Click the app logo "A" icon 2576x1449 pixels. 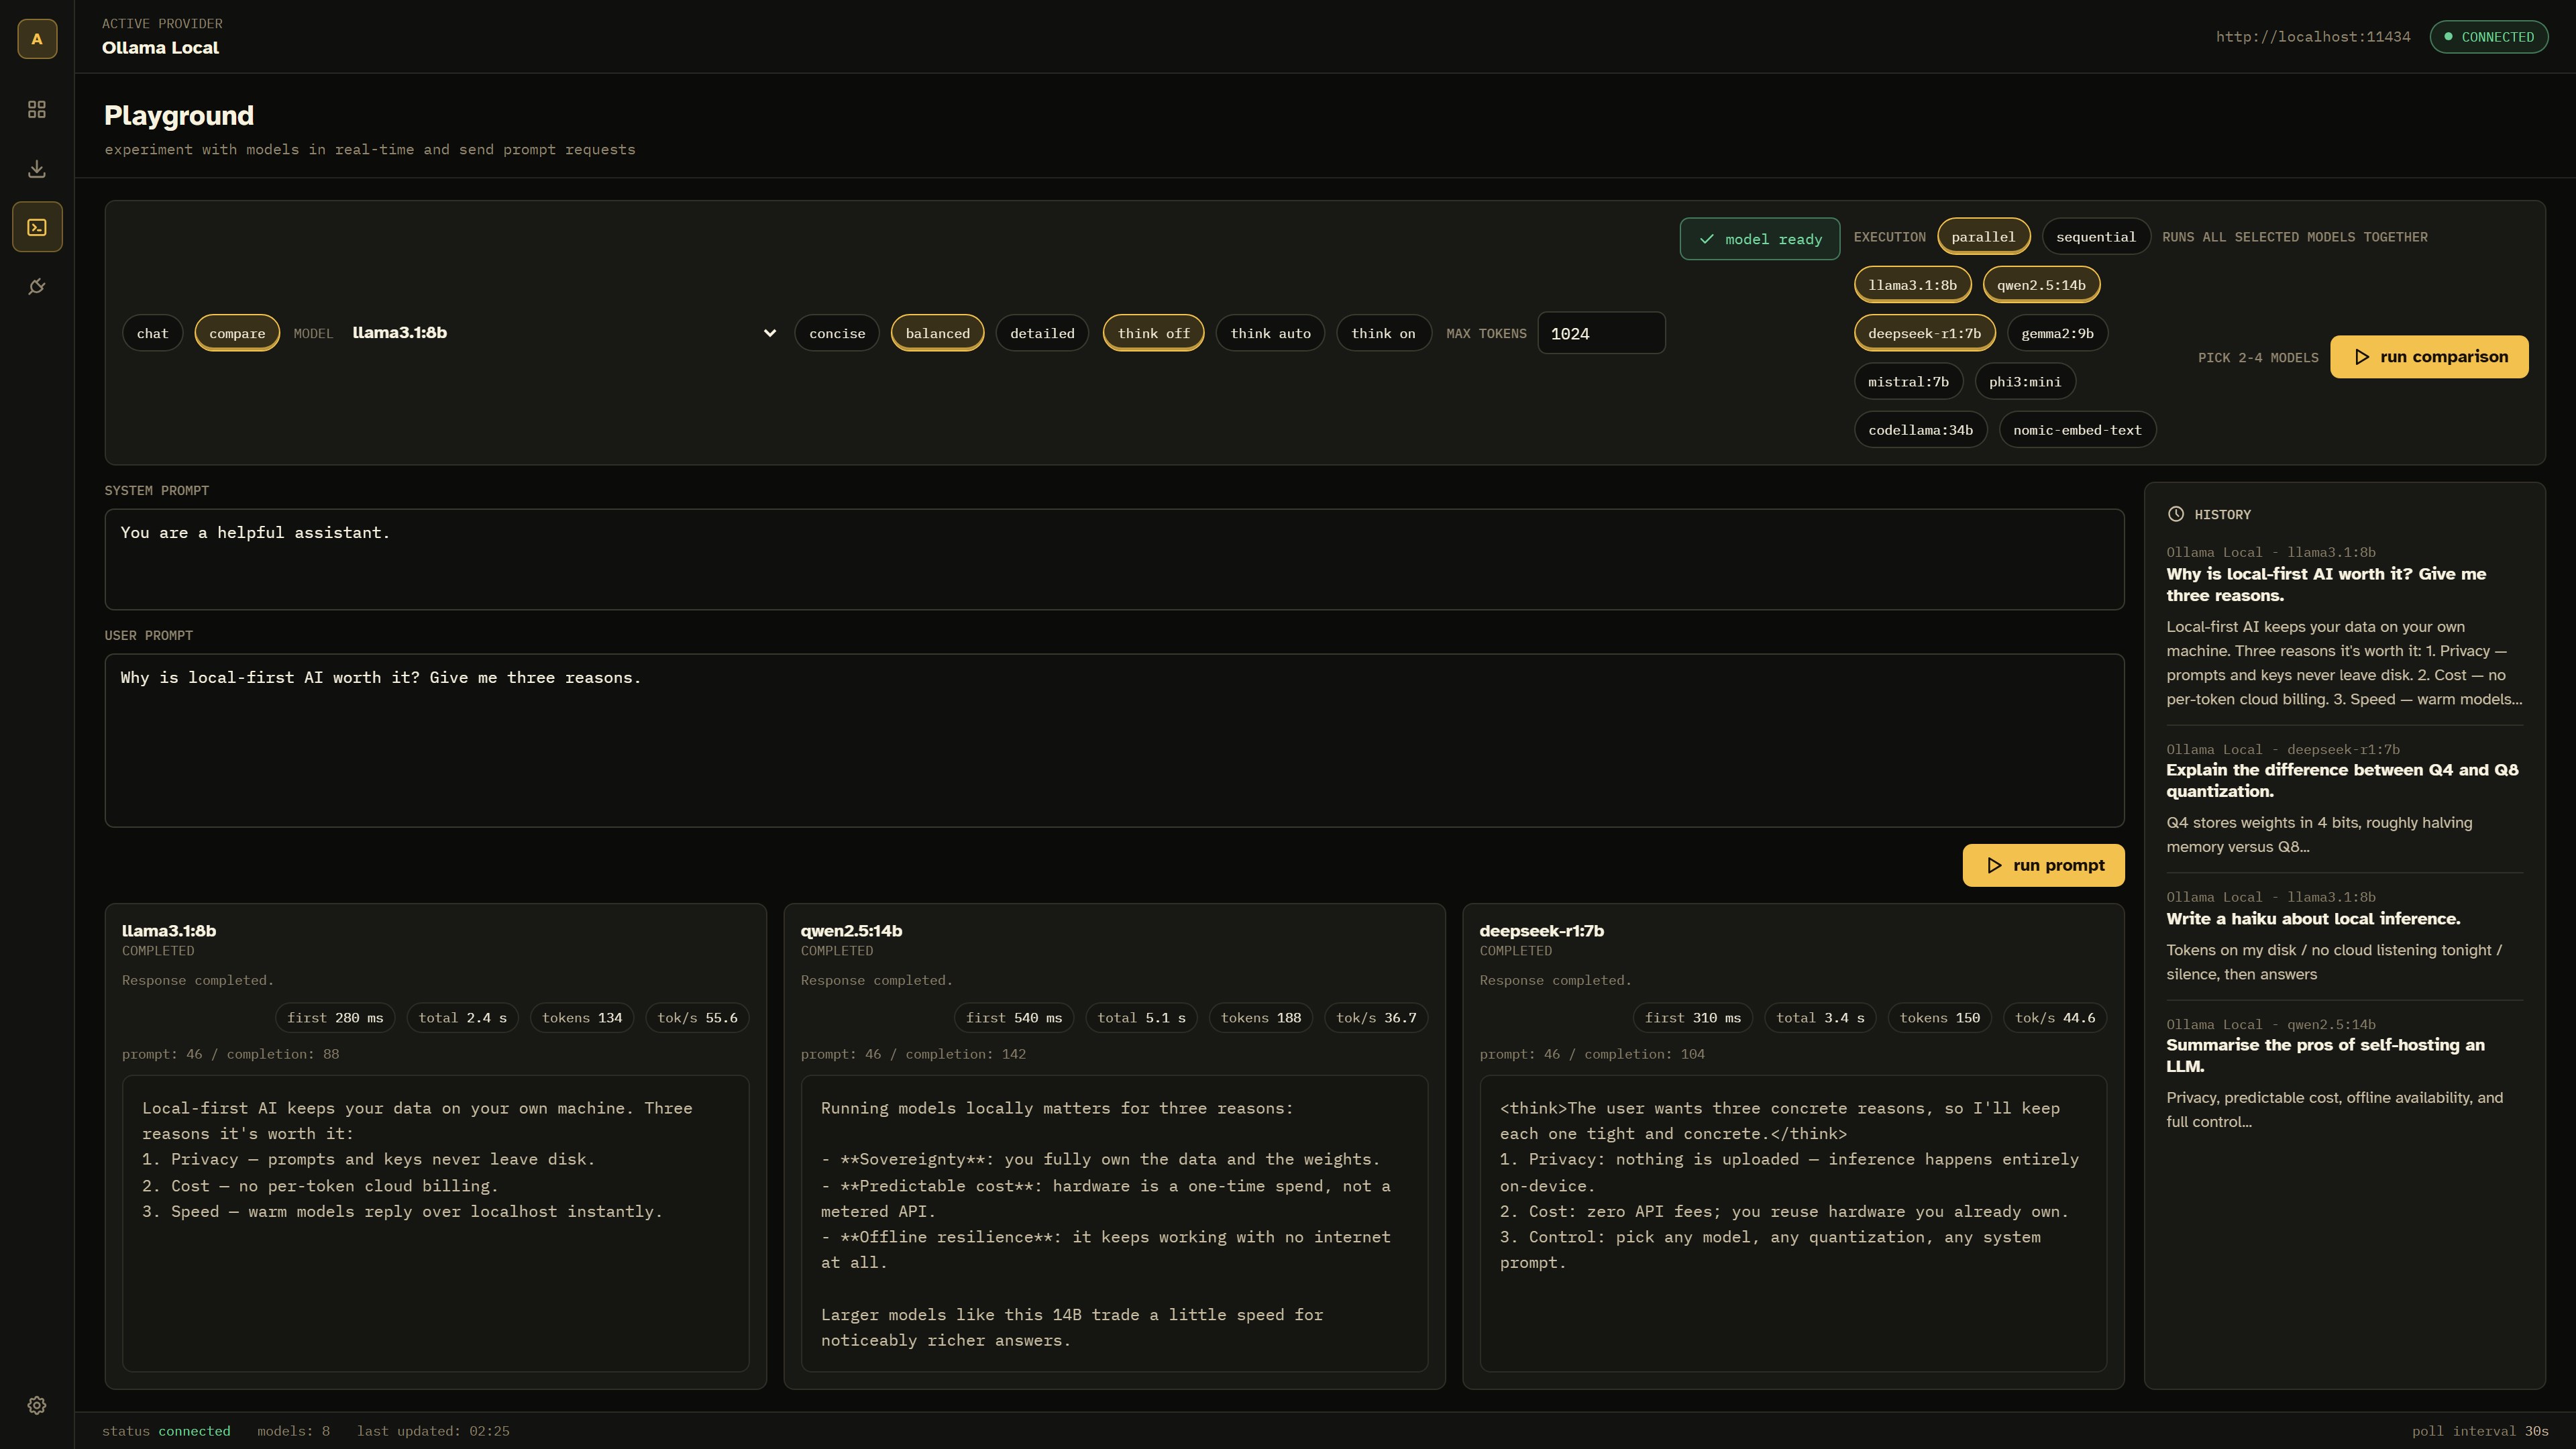click(37, 39)
